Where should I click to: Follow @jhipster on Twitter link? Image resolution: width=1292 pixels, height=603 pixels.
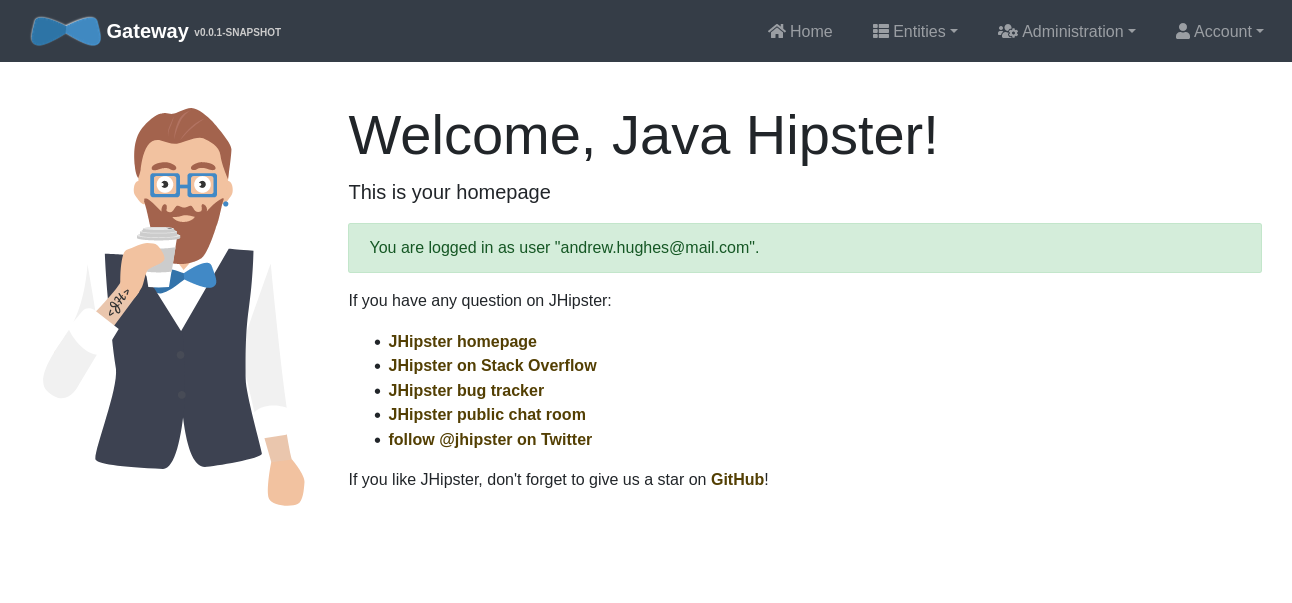coord(490,440)
